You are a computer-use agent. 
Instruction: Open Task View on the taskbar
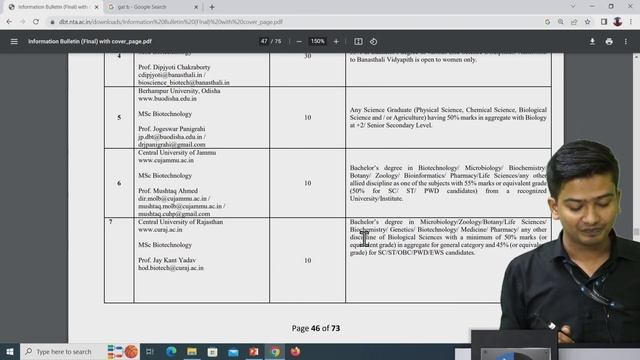[150, 351]
